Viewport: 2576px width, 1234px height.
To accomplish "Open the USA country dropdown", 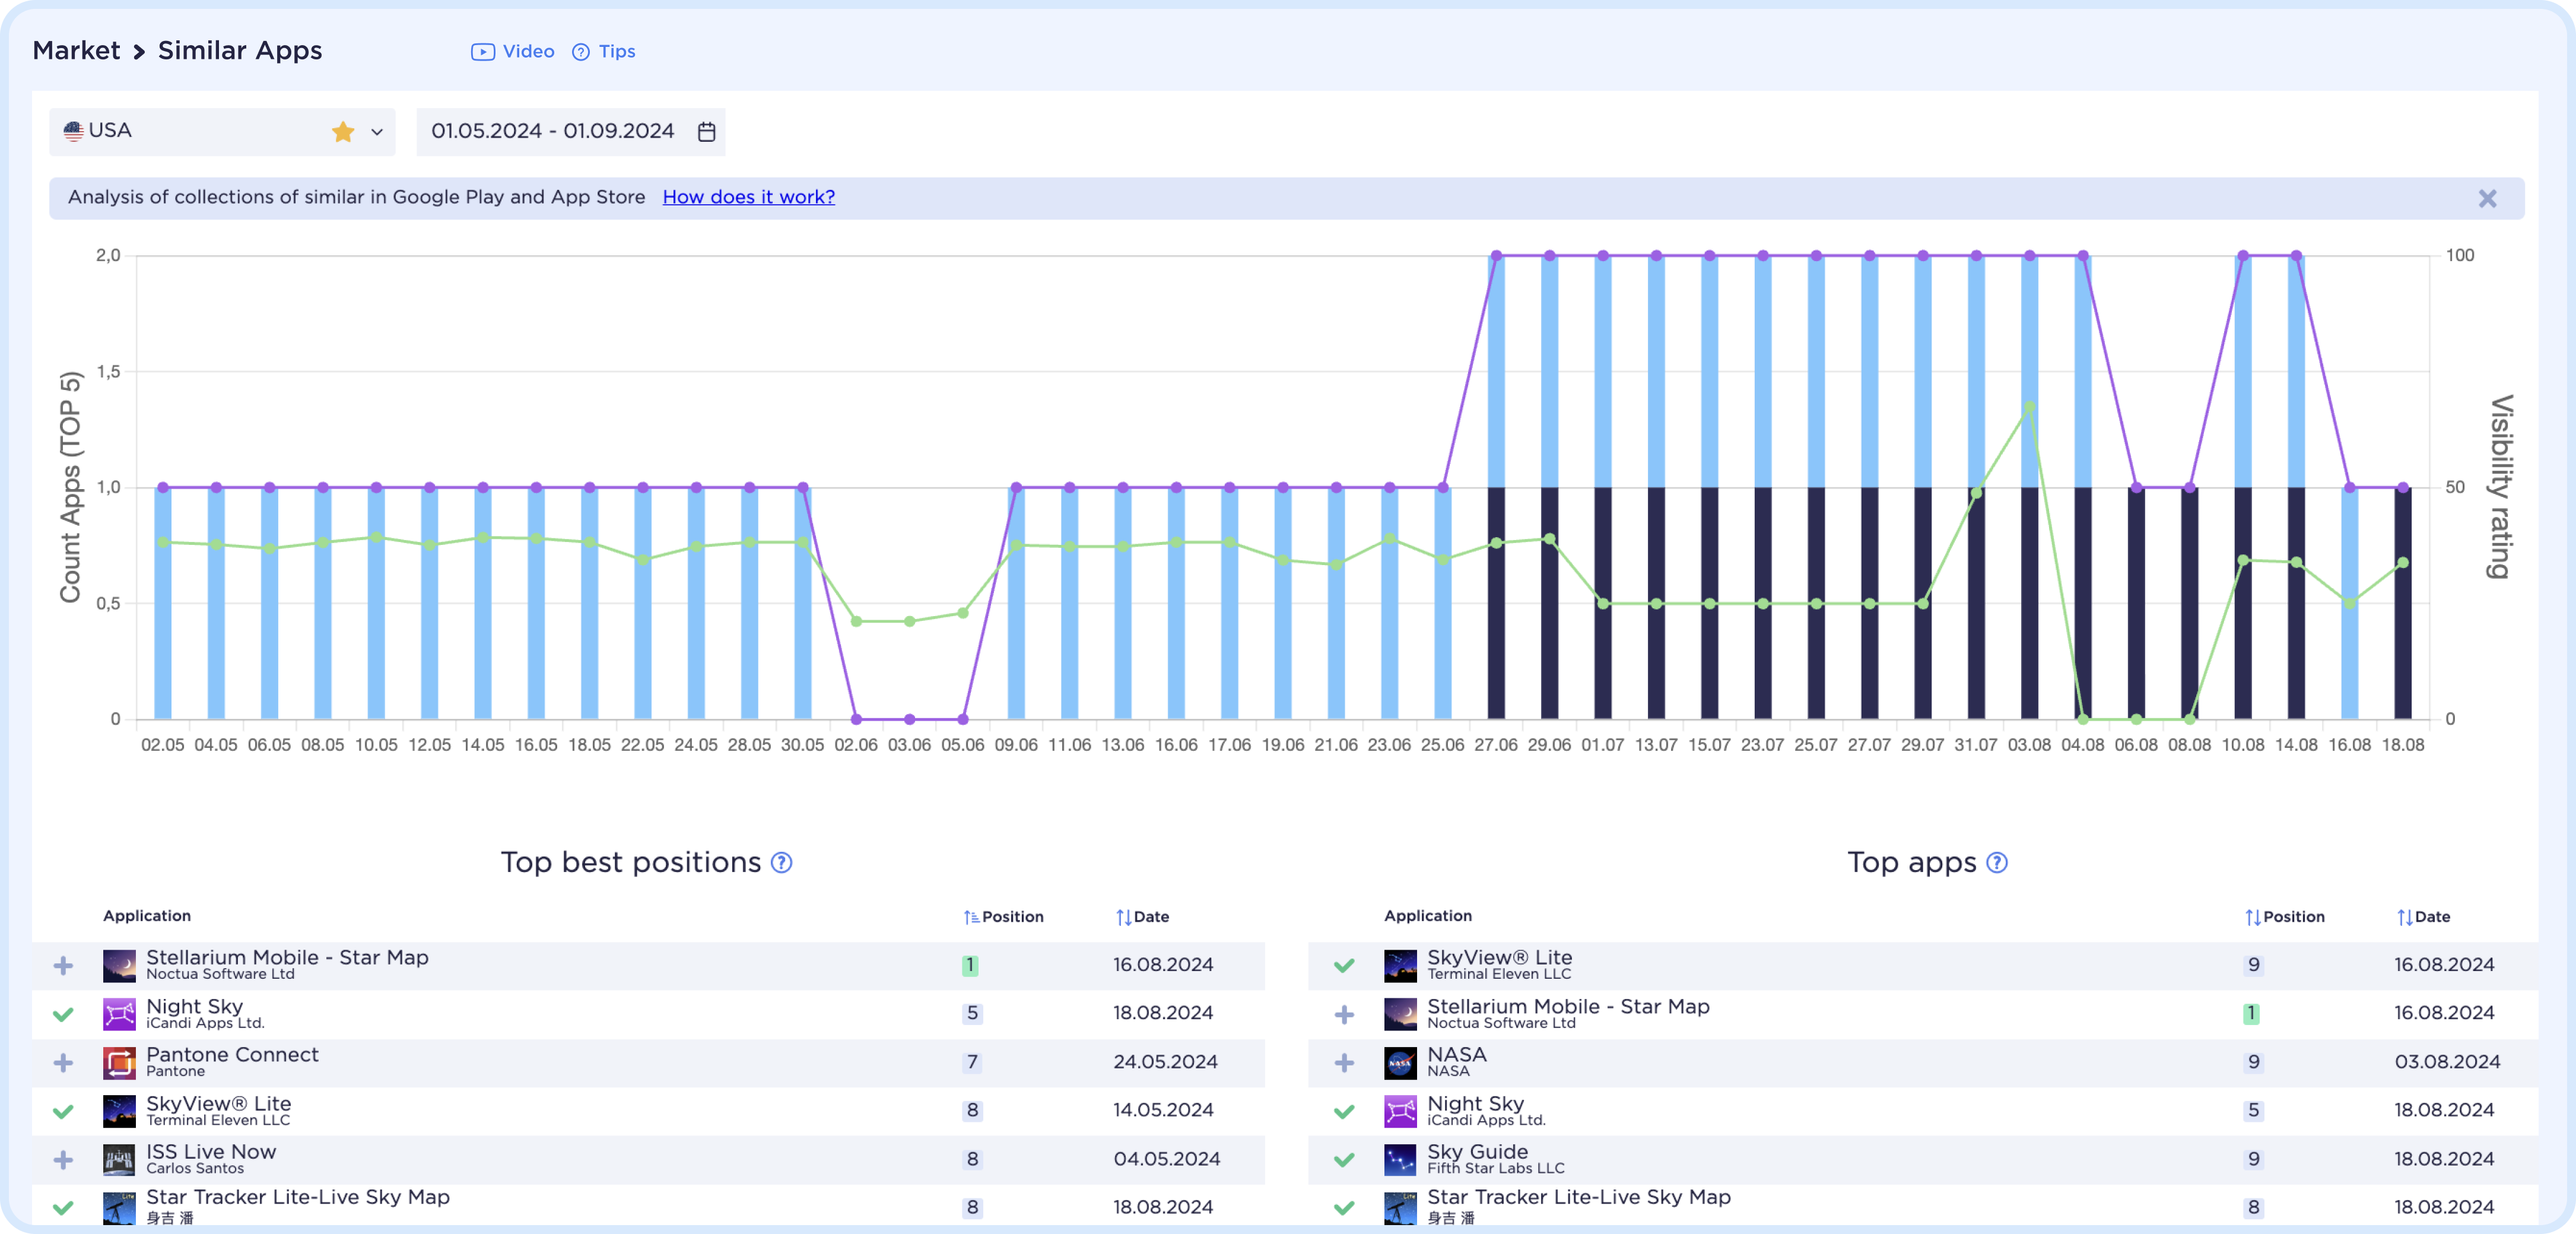I will [222, 131].
